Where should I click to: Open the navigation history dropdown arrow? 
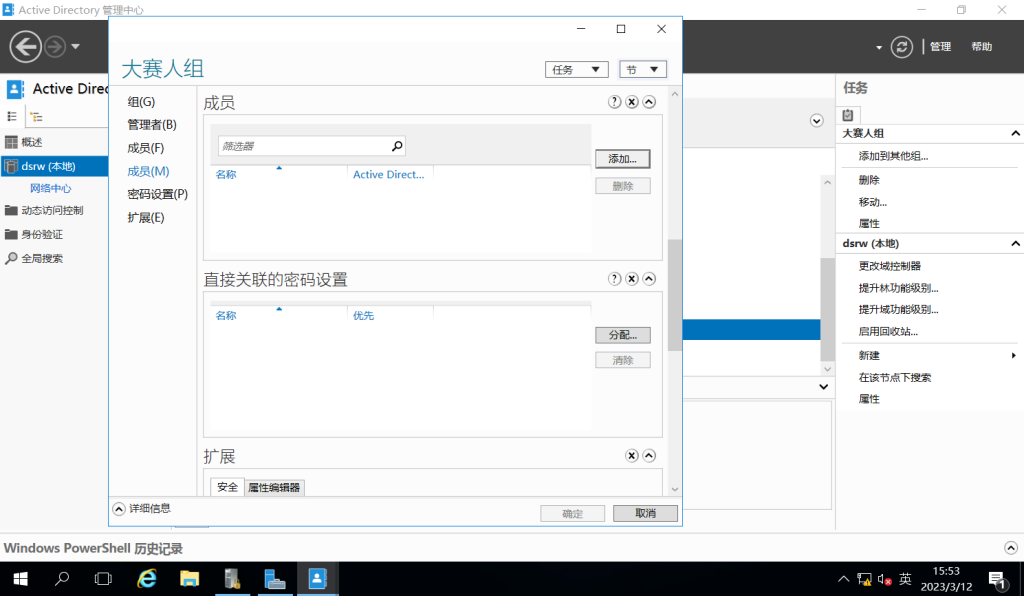pos(75,46)
